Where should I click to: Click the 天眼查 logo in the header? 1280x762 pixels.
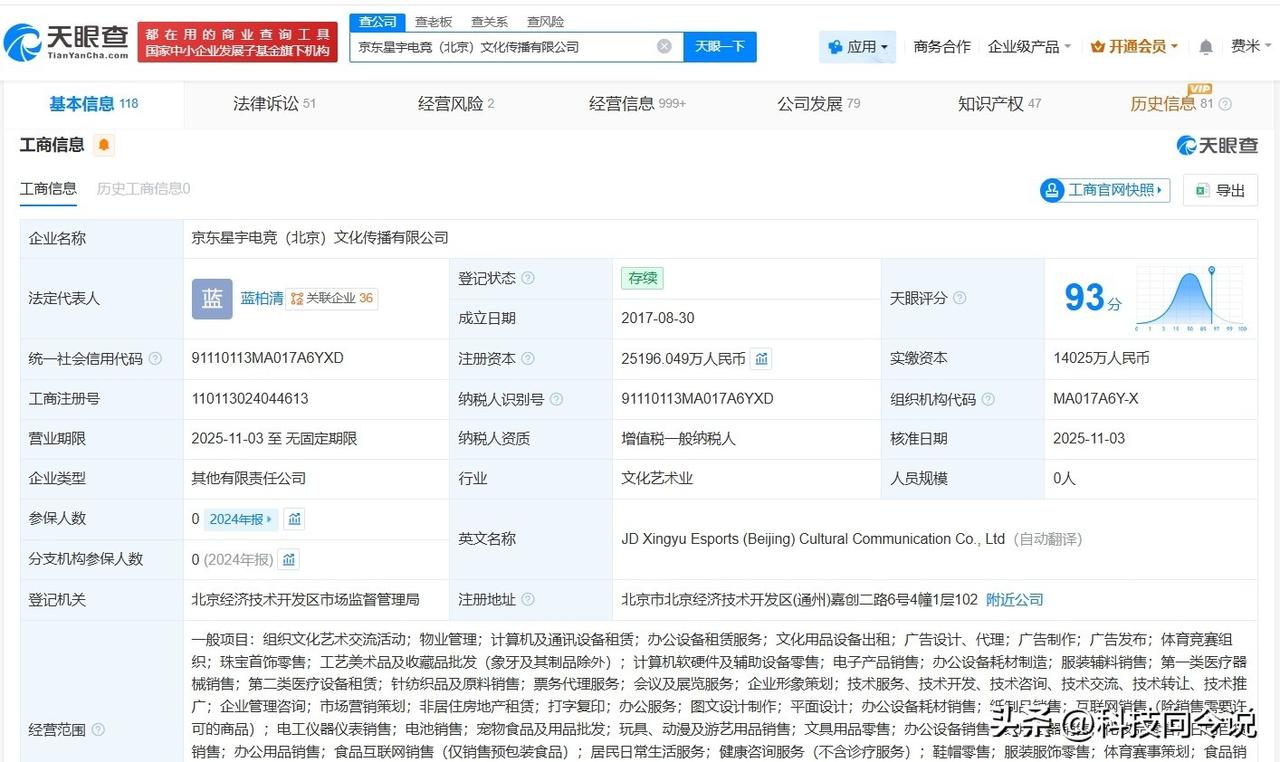66,41
